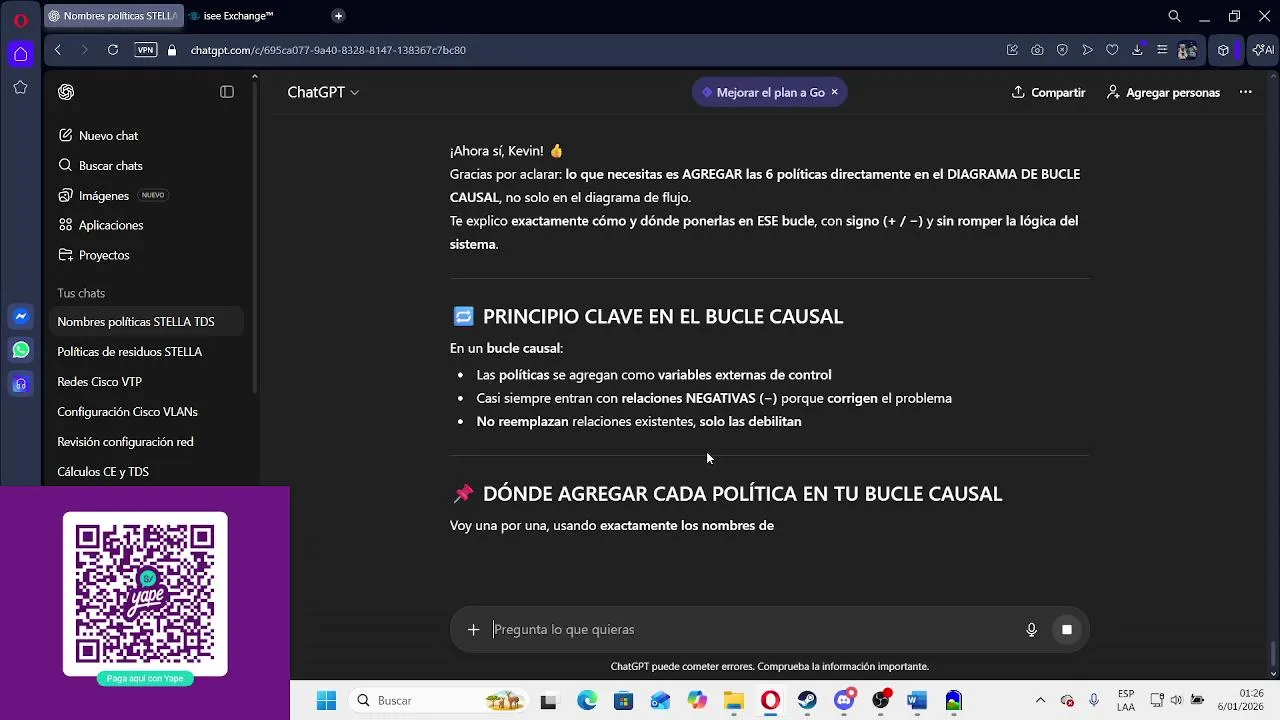This screenshot has width=1280, height=720.
Task: Select the Nombres políticas STELLA tab
Action: tap(112, 16)
